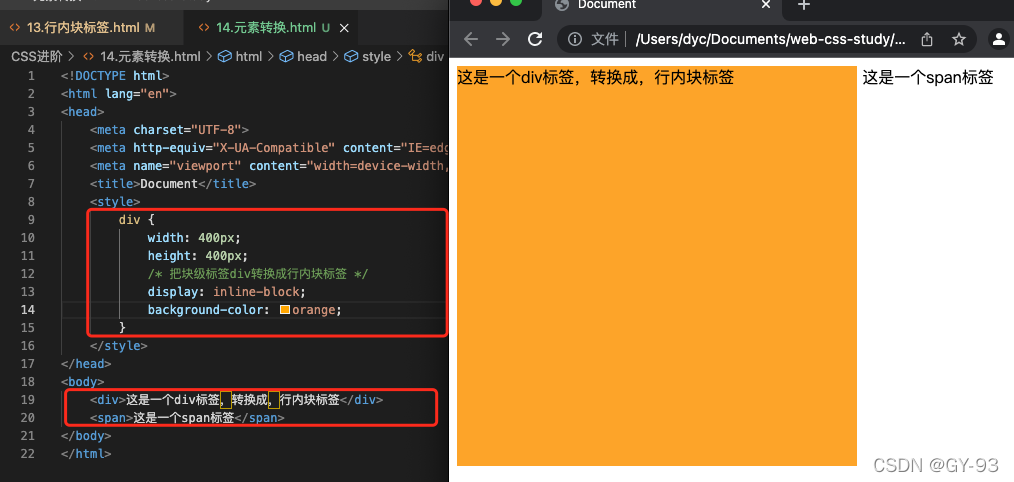
Task: Click the orange color swatch in code
Action: point(285,310)
